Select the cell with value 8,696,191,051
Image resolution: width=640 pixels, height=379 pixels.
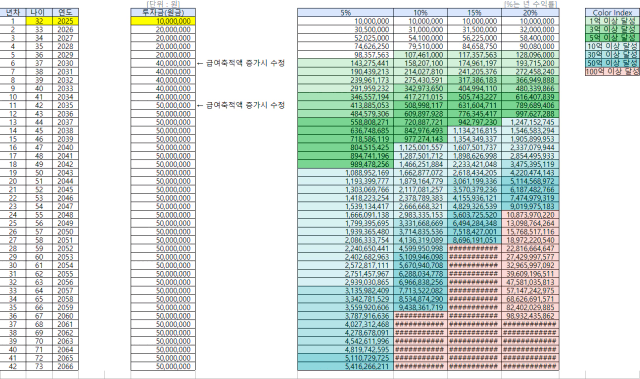474,240
